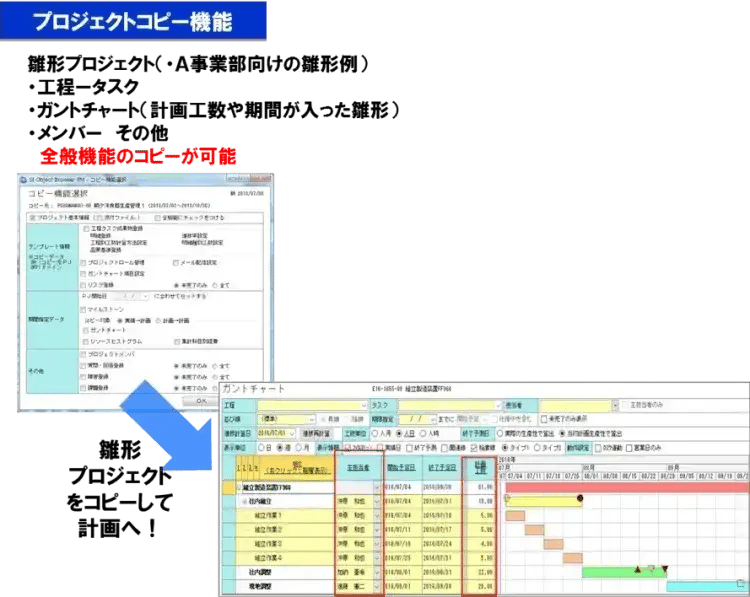Viewport: 750px width, 597px height.
Task: Open the 主担当者 dropdown for 組立作業1
Action: click(x=376, y=515)
